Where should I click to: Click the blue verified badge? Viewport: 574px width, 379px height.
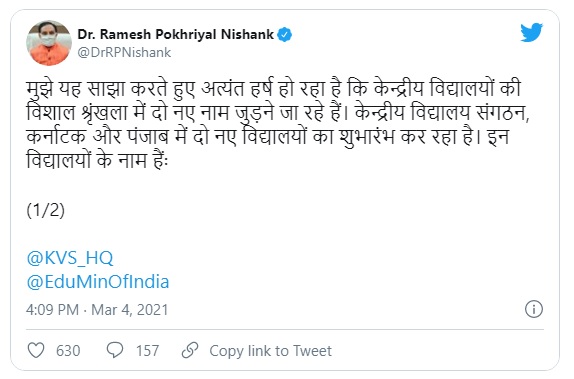(x=285, y=35)
